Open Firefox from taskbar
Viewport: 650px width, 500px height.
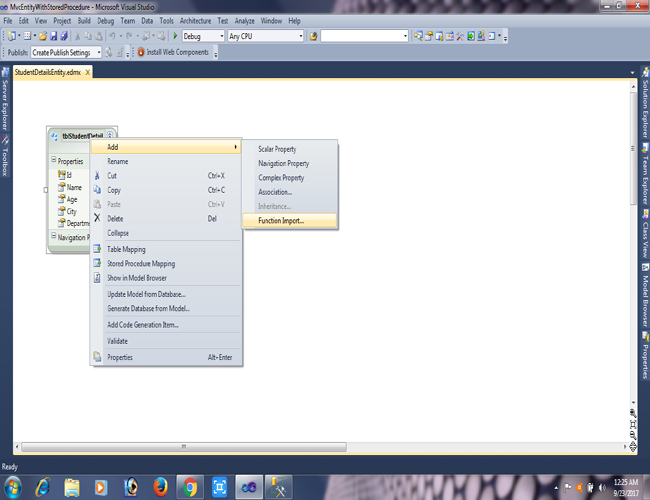[160, 487]
